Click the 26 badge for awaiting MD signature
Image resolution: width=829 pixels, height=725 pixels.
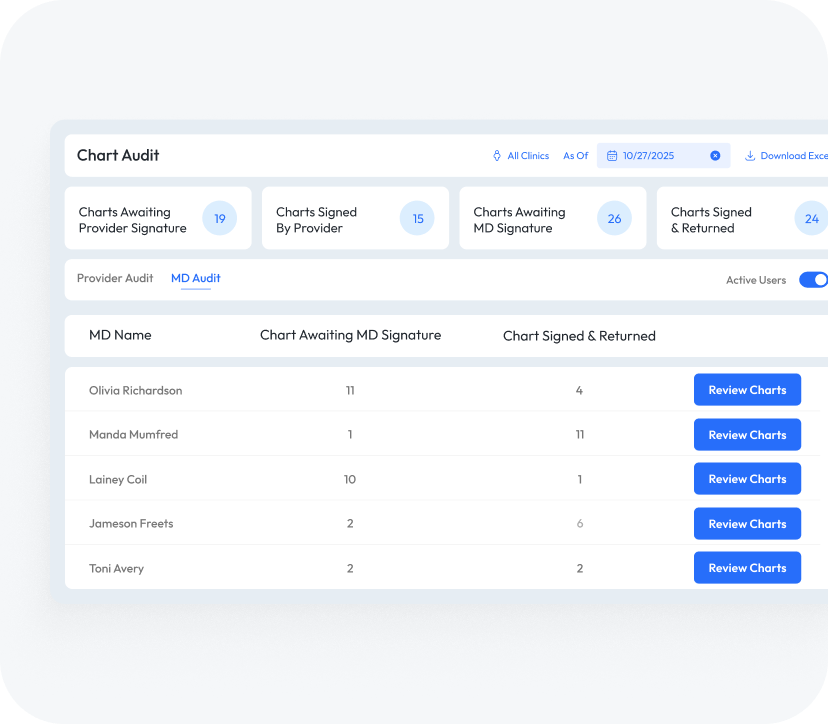(x=614, y=219)
